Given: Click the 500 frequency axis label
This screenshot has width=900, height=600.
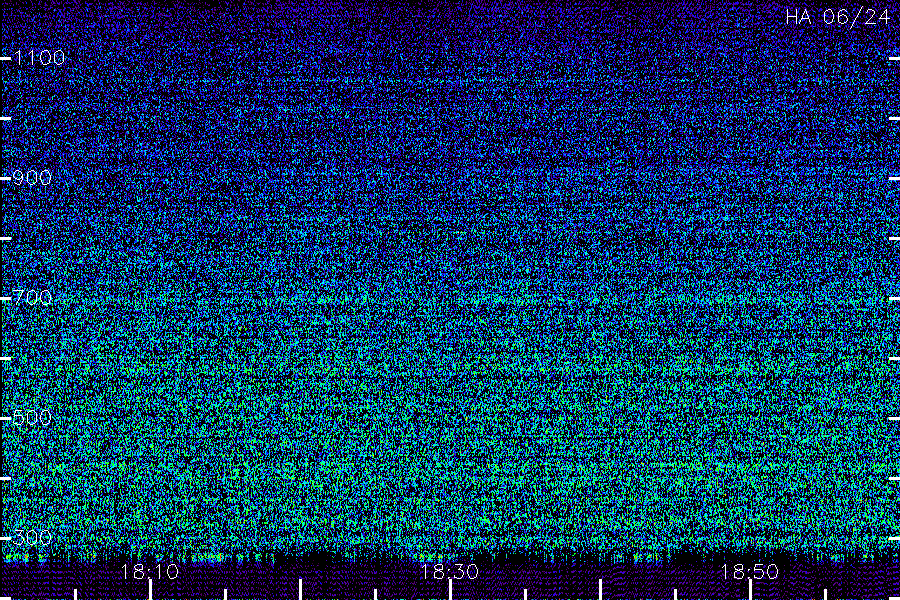Looking at the screenshot, I should pos(32,417).
